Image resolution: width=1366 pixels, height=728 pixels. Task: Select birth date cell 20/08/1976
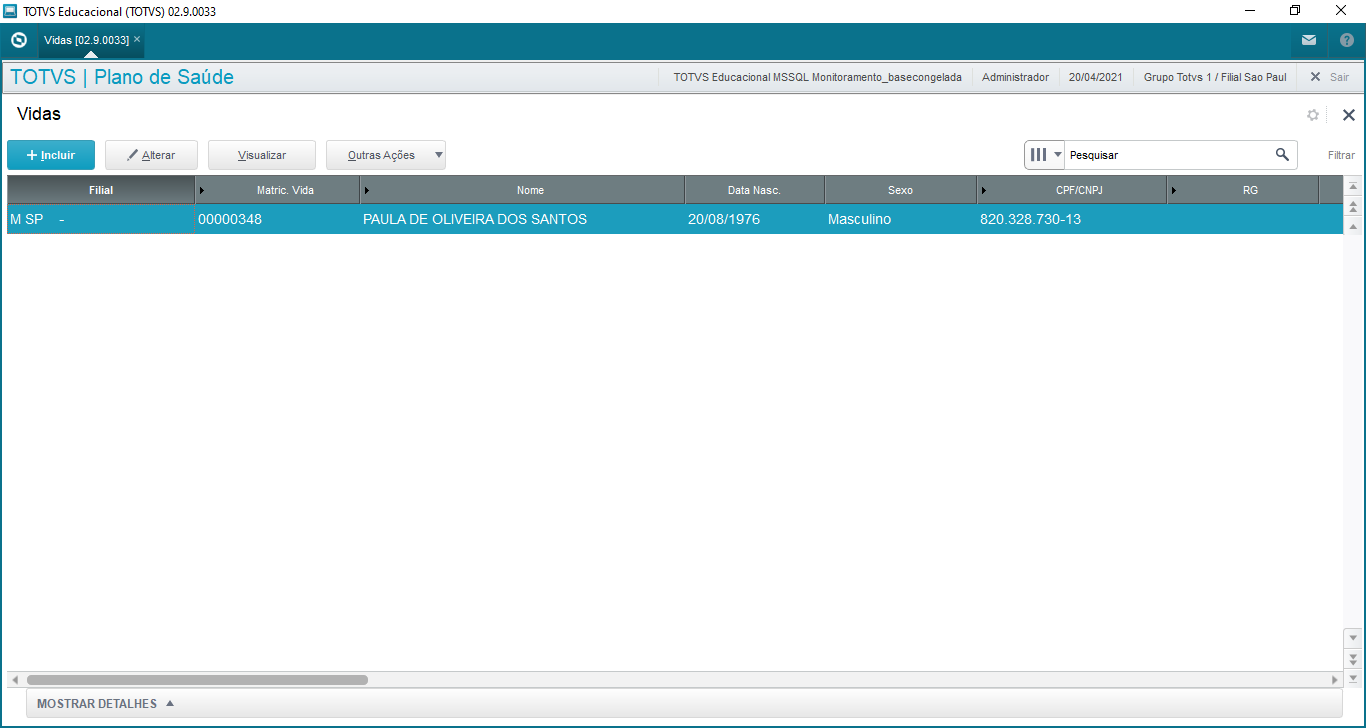(x=754, y=219)
